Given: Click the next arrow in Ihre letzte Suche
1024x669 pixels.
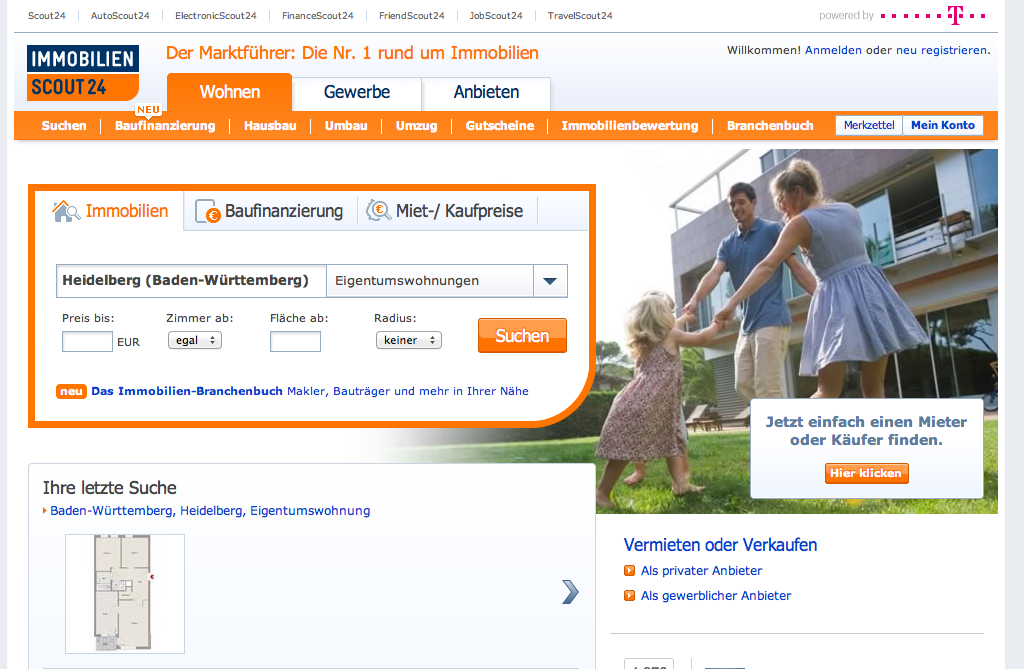Looking at the screenshot, I should pos(570,592).
